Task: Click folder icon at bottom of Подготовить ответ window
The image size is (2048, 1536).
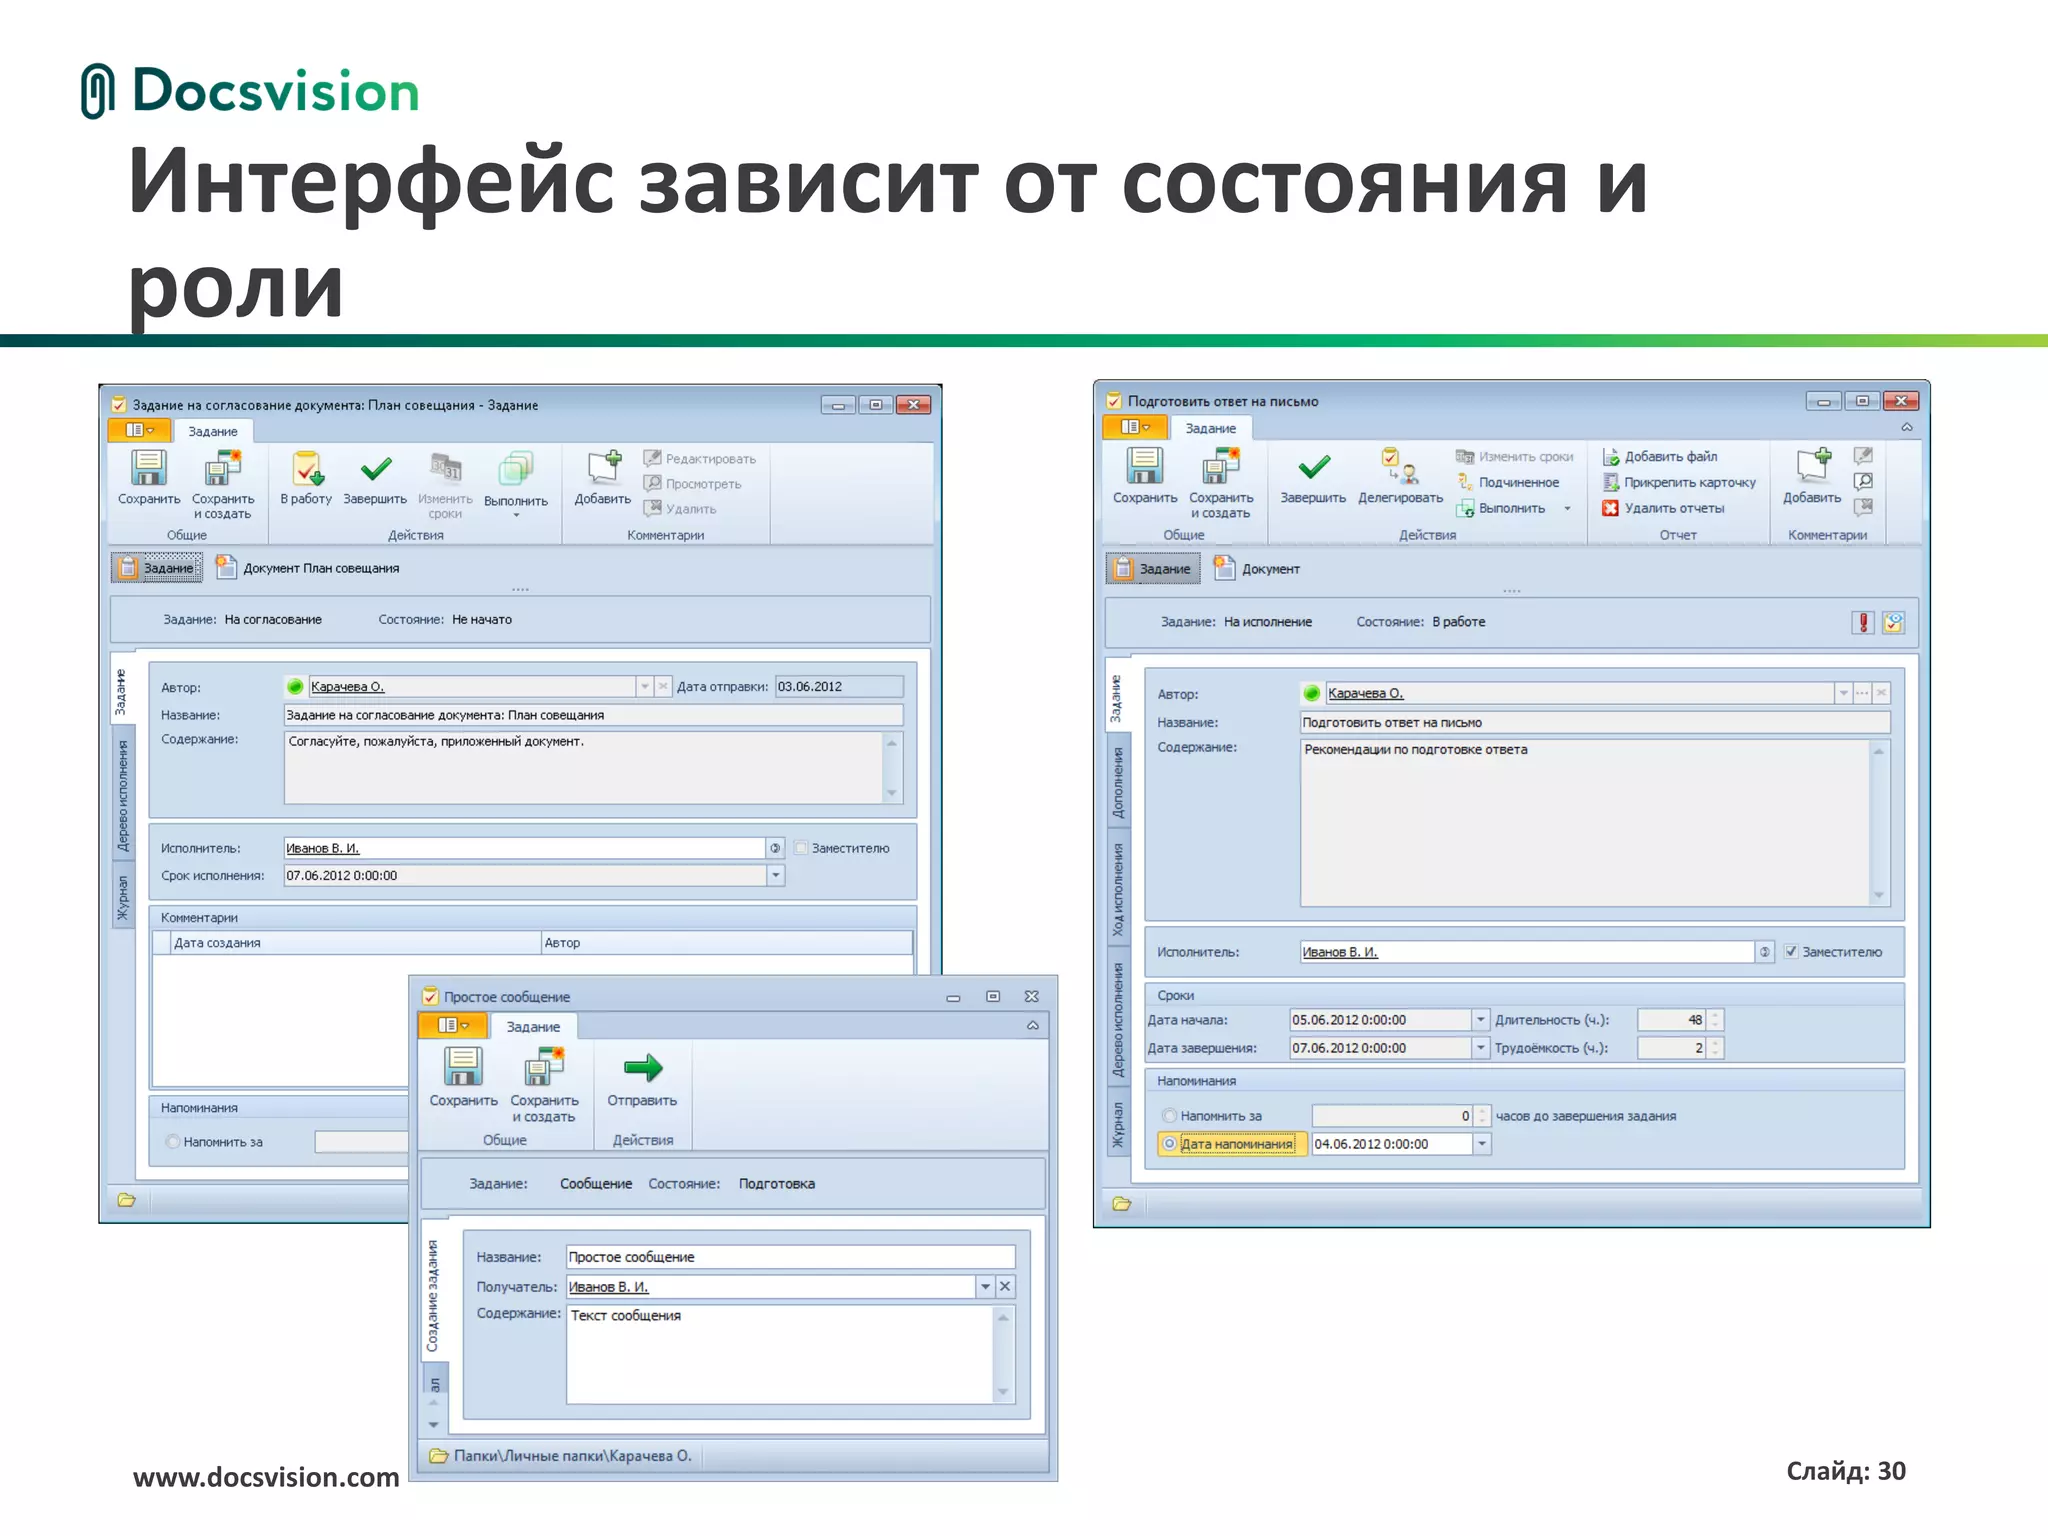Action: [1122, 1204]
